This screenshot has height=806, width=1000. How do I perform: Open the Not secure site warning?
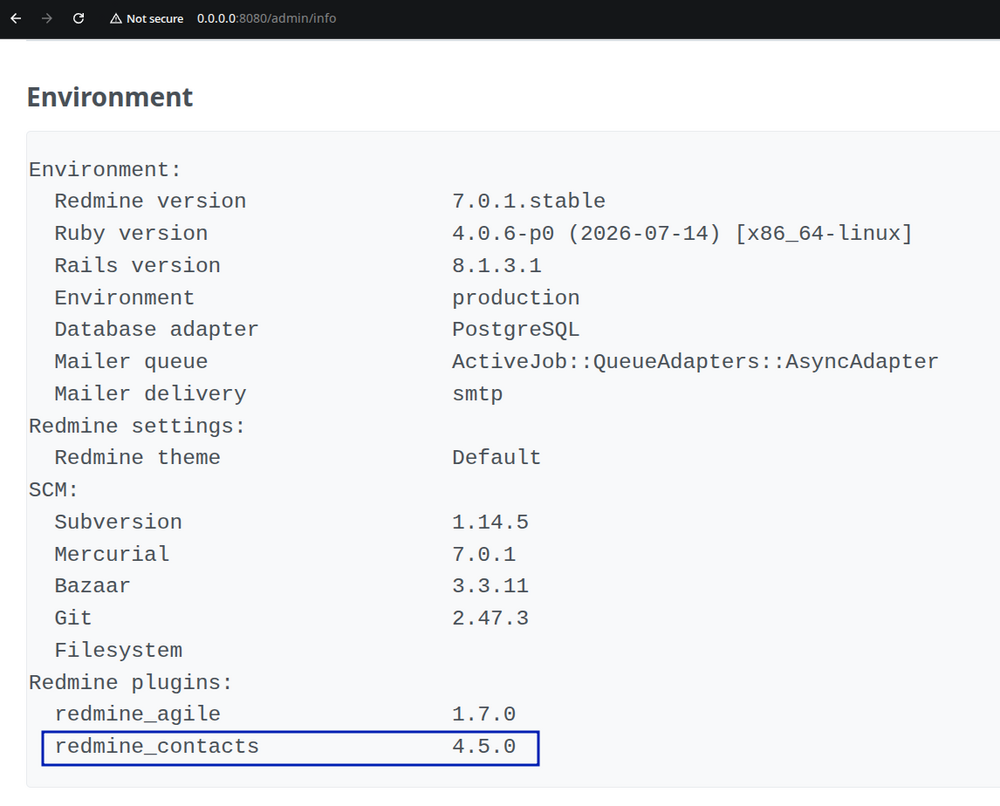(x=147, y=18)
